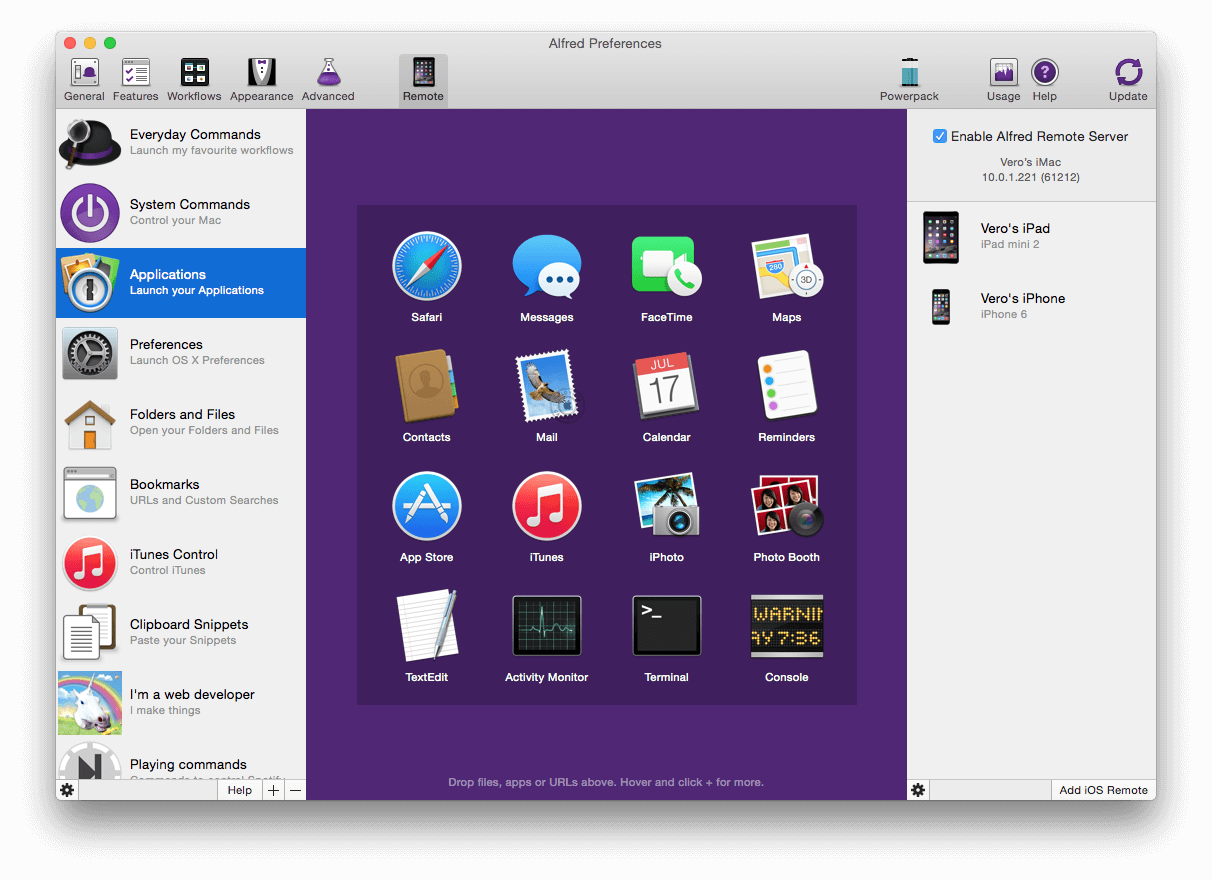Open the Usage statistics panel
Viewport: 1212px width, 880px height.
(x=1003, y=78)
